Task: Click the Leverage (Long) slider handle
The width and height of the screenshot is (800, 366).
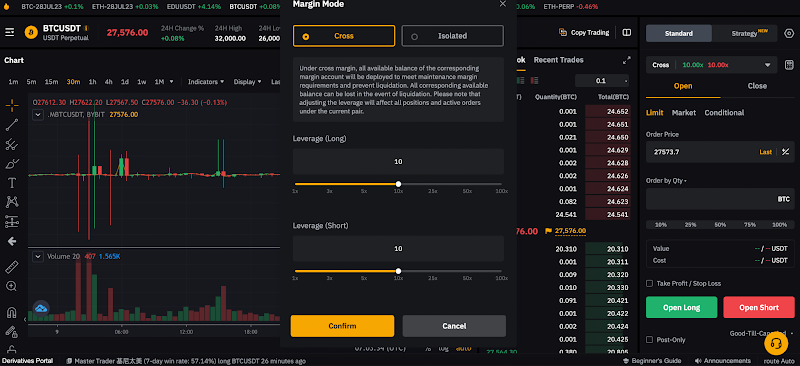Action: [398, 184]
